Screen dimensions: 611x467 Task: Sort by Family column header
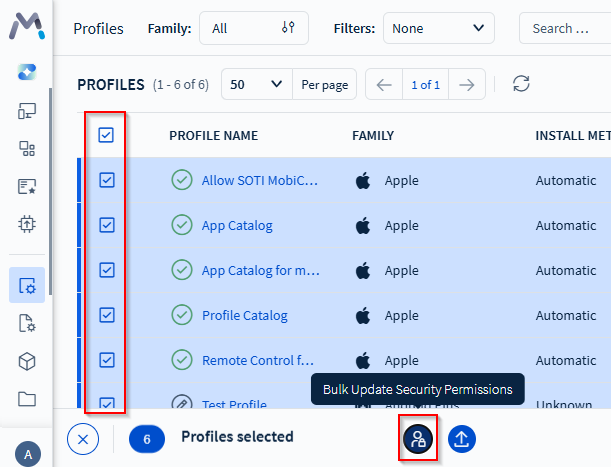pos(373,135)
